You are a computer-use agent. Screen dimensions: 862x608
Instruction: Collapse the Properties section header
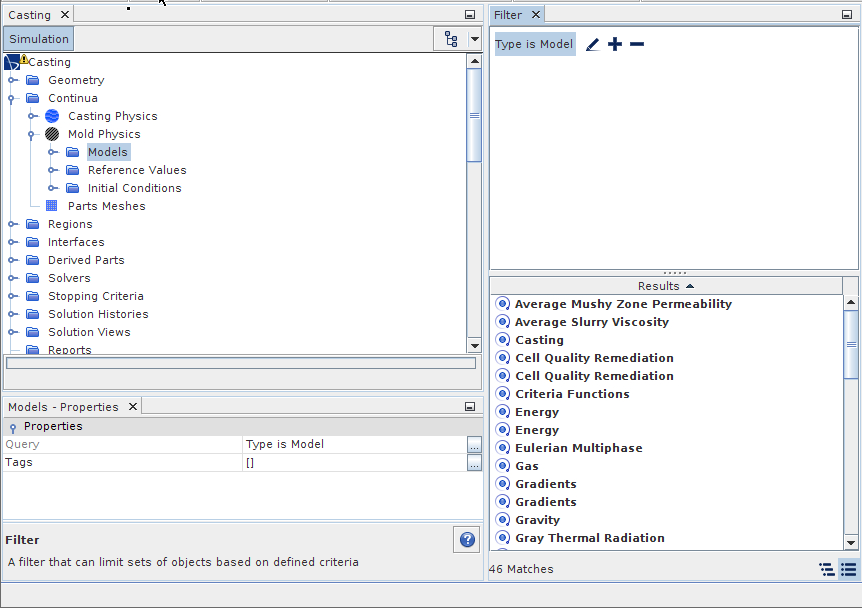(13, 427)
